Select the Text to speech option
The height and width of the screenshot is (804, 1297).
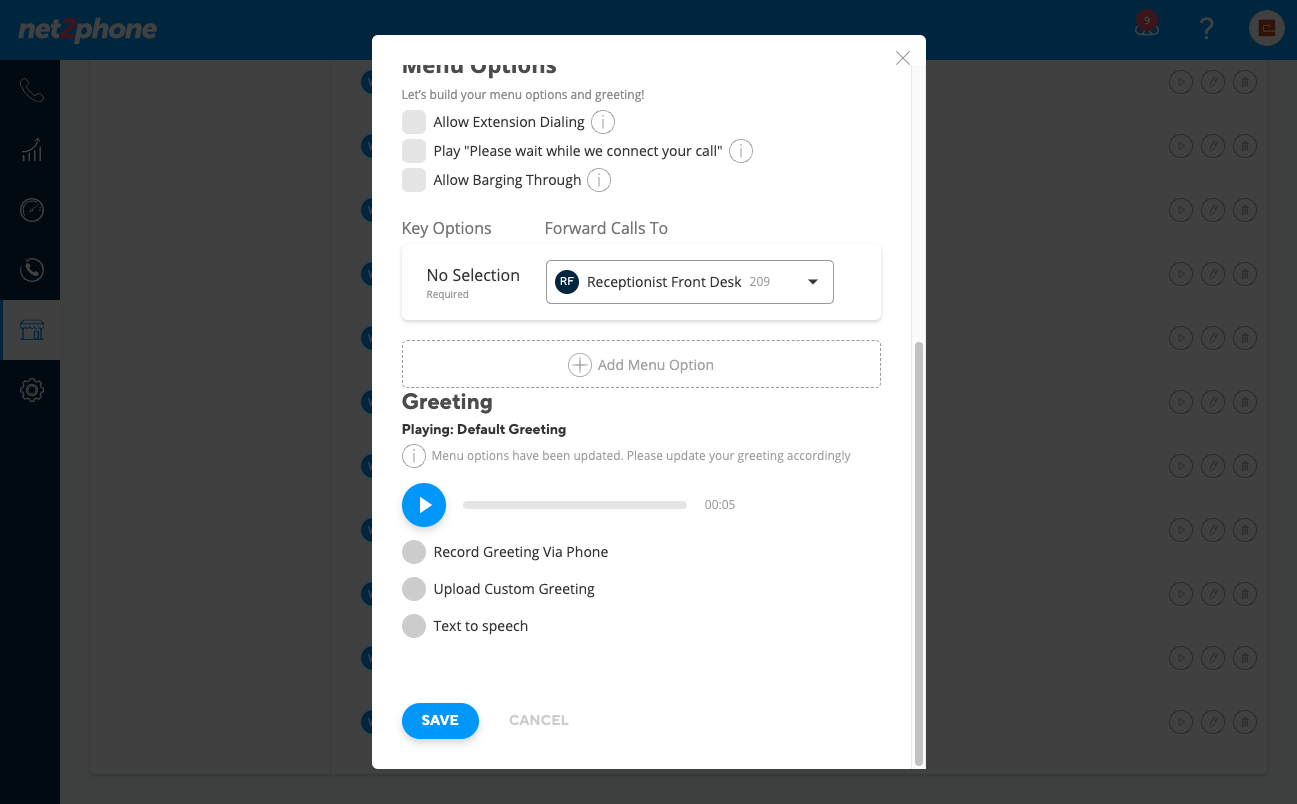click(x=414, y=626)
